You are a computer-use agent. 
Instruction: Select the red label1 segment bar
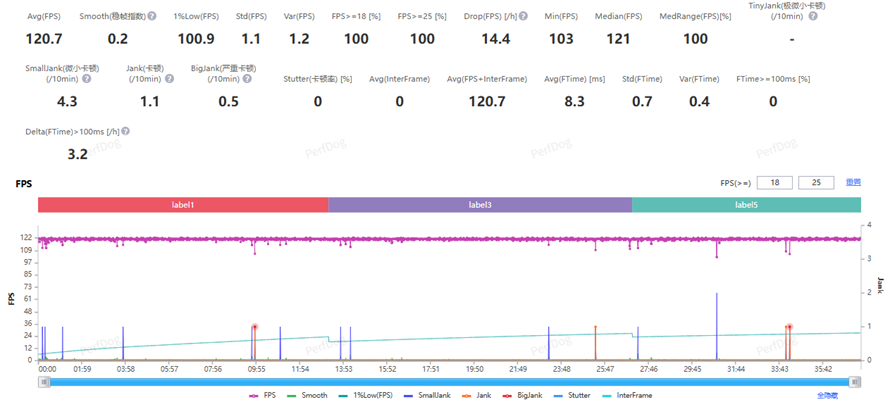pos(183,205)
